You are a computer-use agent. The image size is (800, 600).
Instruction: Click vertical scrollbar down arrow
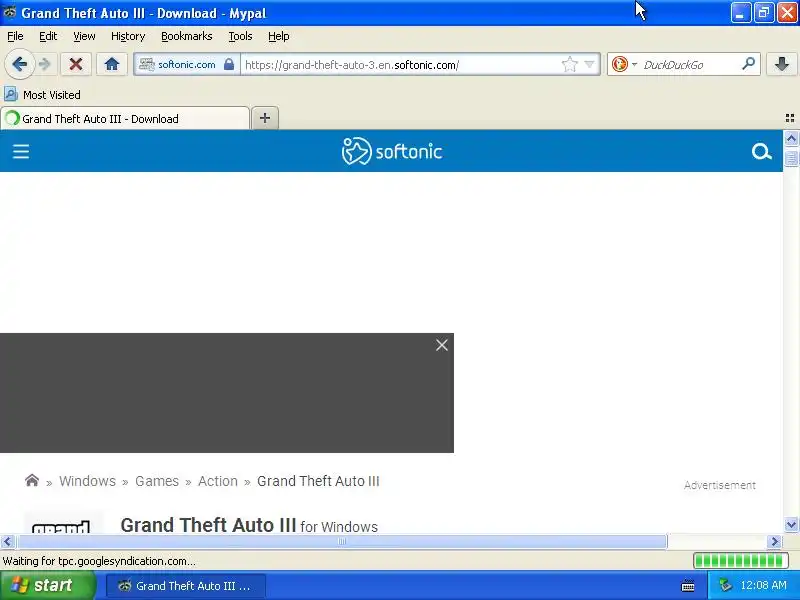click(x=791, y=525)
